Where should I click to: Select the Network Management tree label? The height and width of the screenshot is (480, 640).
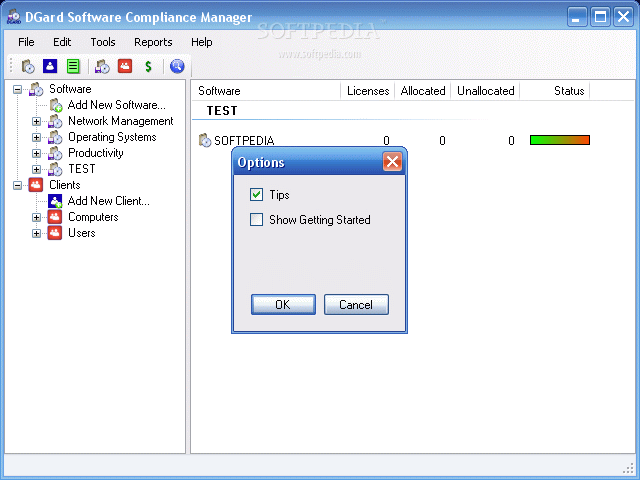click(121, 121)
